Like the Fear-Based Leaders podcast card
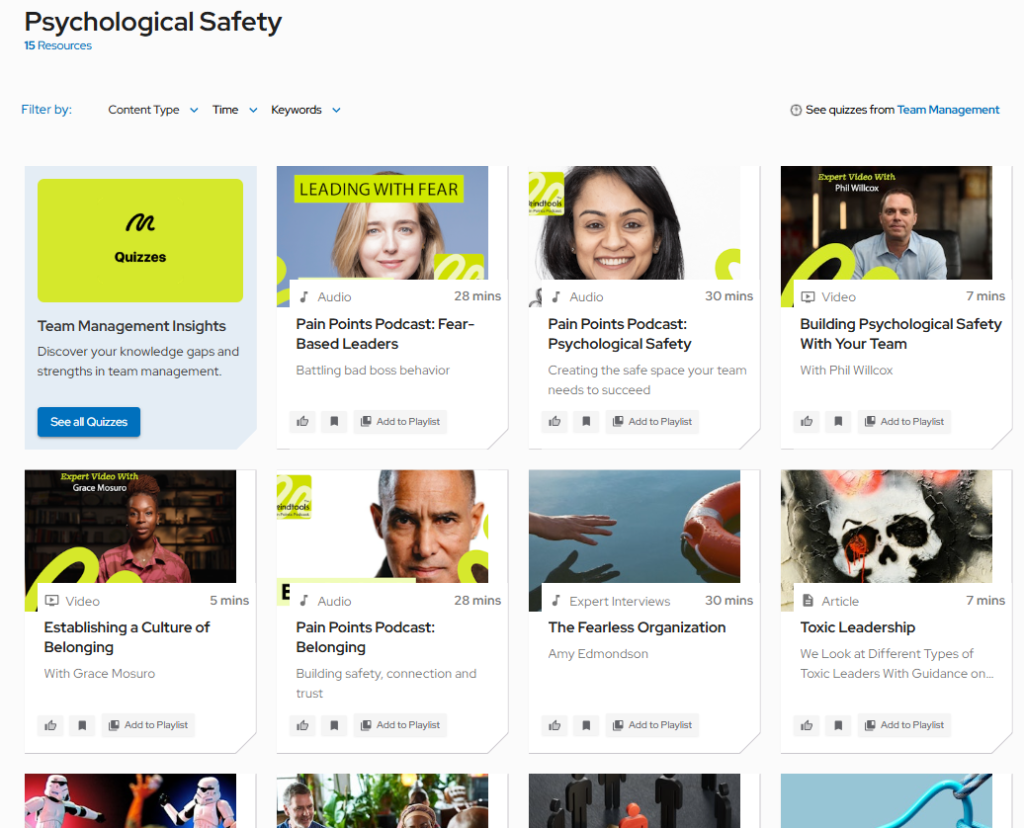 303,422
